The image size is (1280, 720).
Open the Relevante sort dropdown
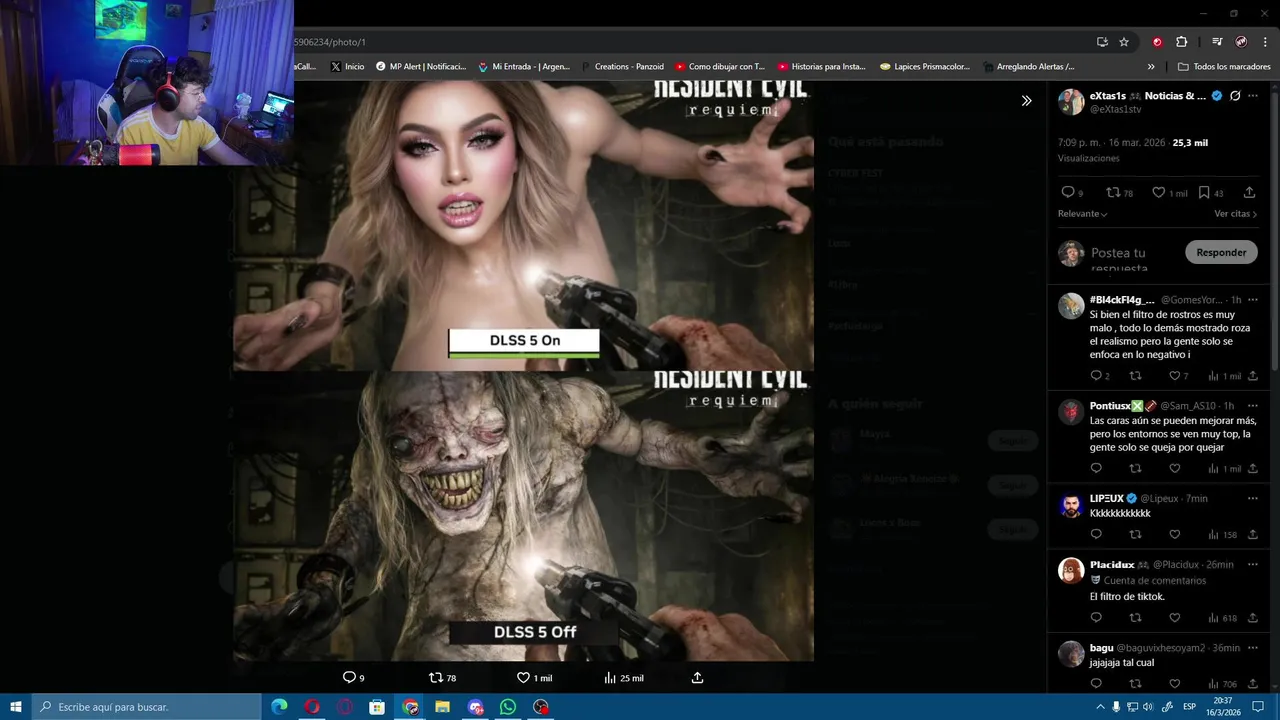(x=1082, y=214)
